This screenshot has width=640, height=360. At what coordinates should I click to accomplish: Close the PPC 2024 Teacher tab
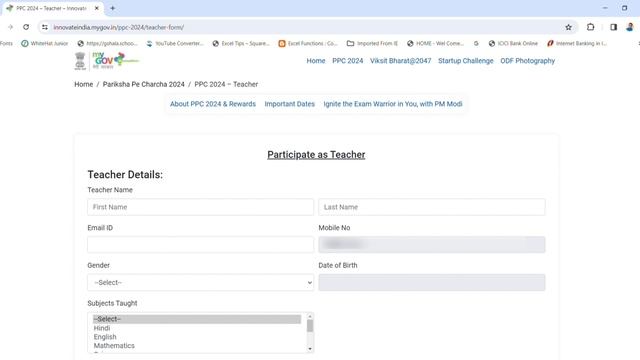(x=97, y=8)
